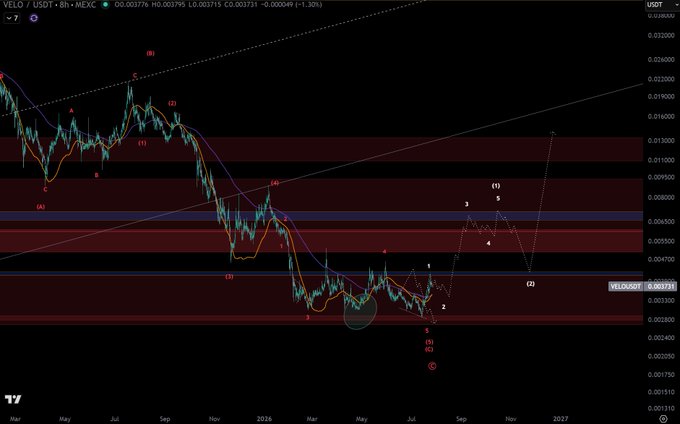Select the red (3) wave label
The image size is (680, 424).
[x=229, y=277]
